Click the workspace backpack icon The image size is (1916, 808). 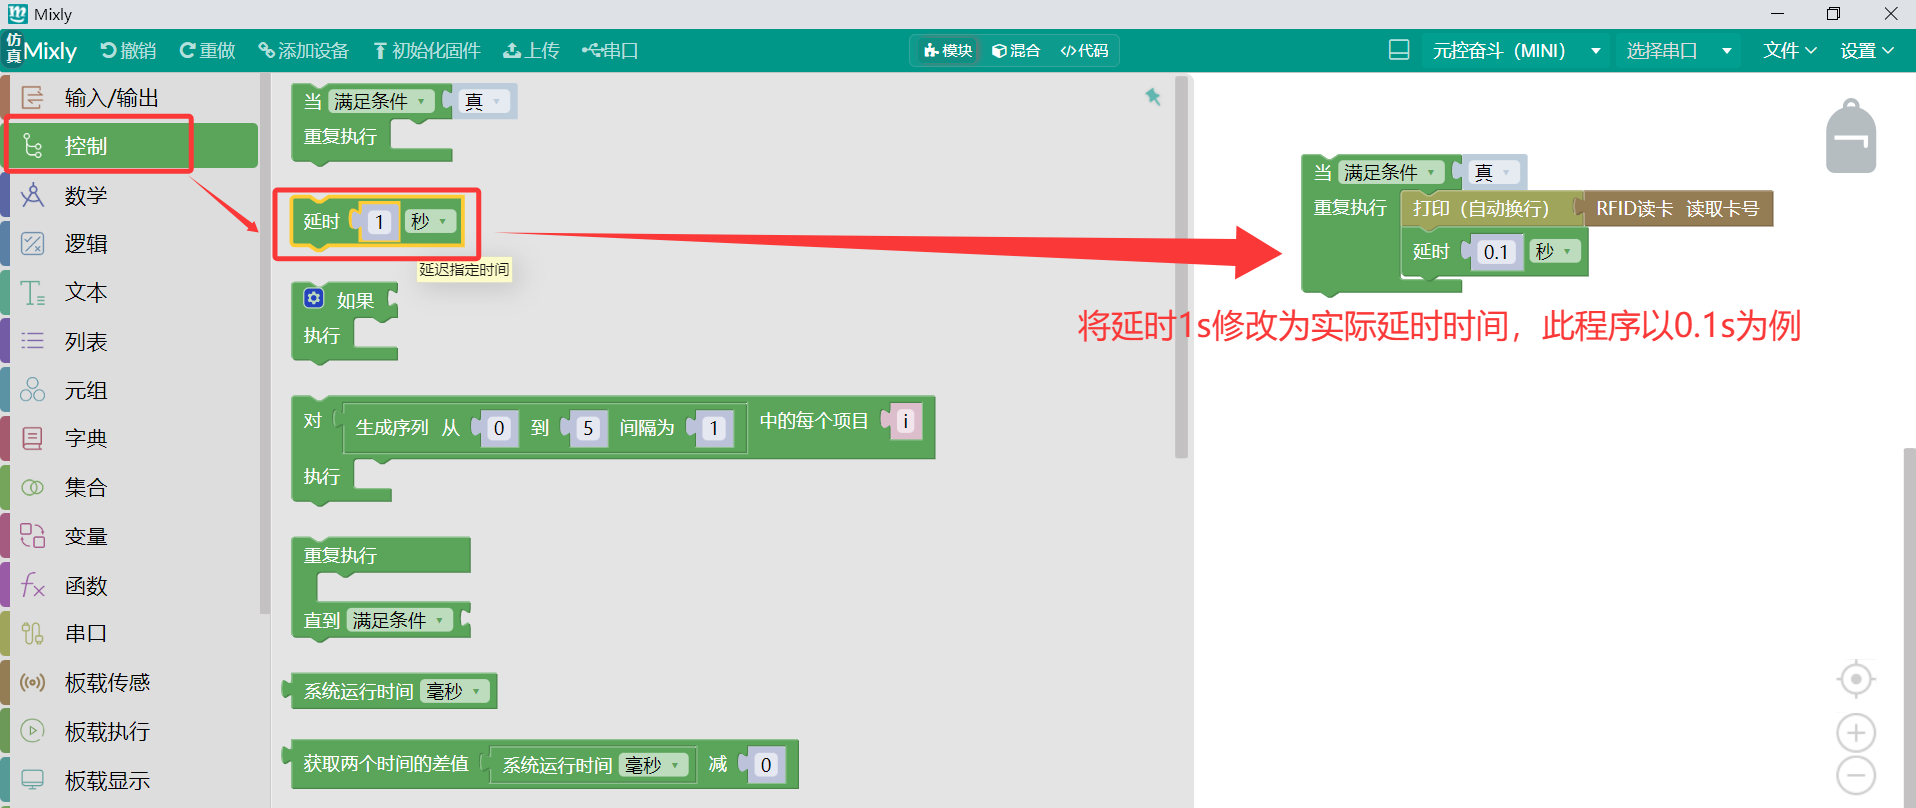tap(1851, 136)
